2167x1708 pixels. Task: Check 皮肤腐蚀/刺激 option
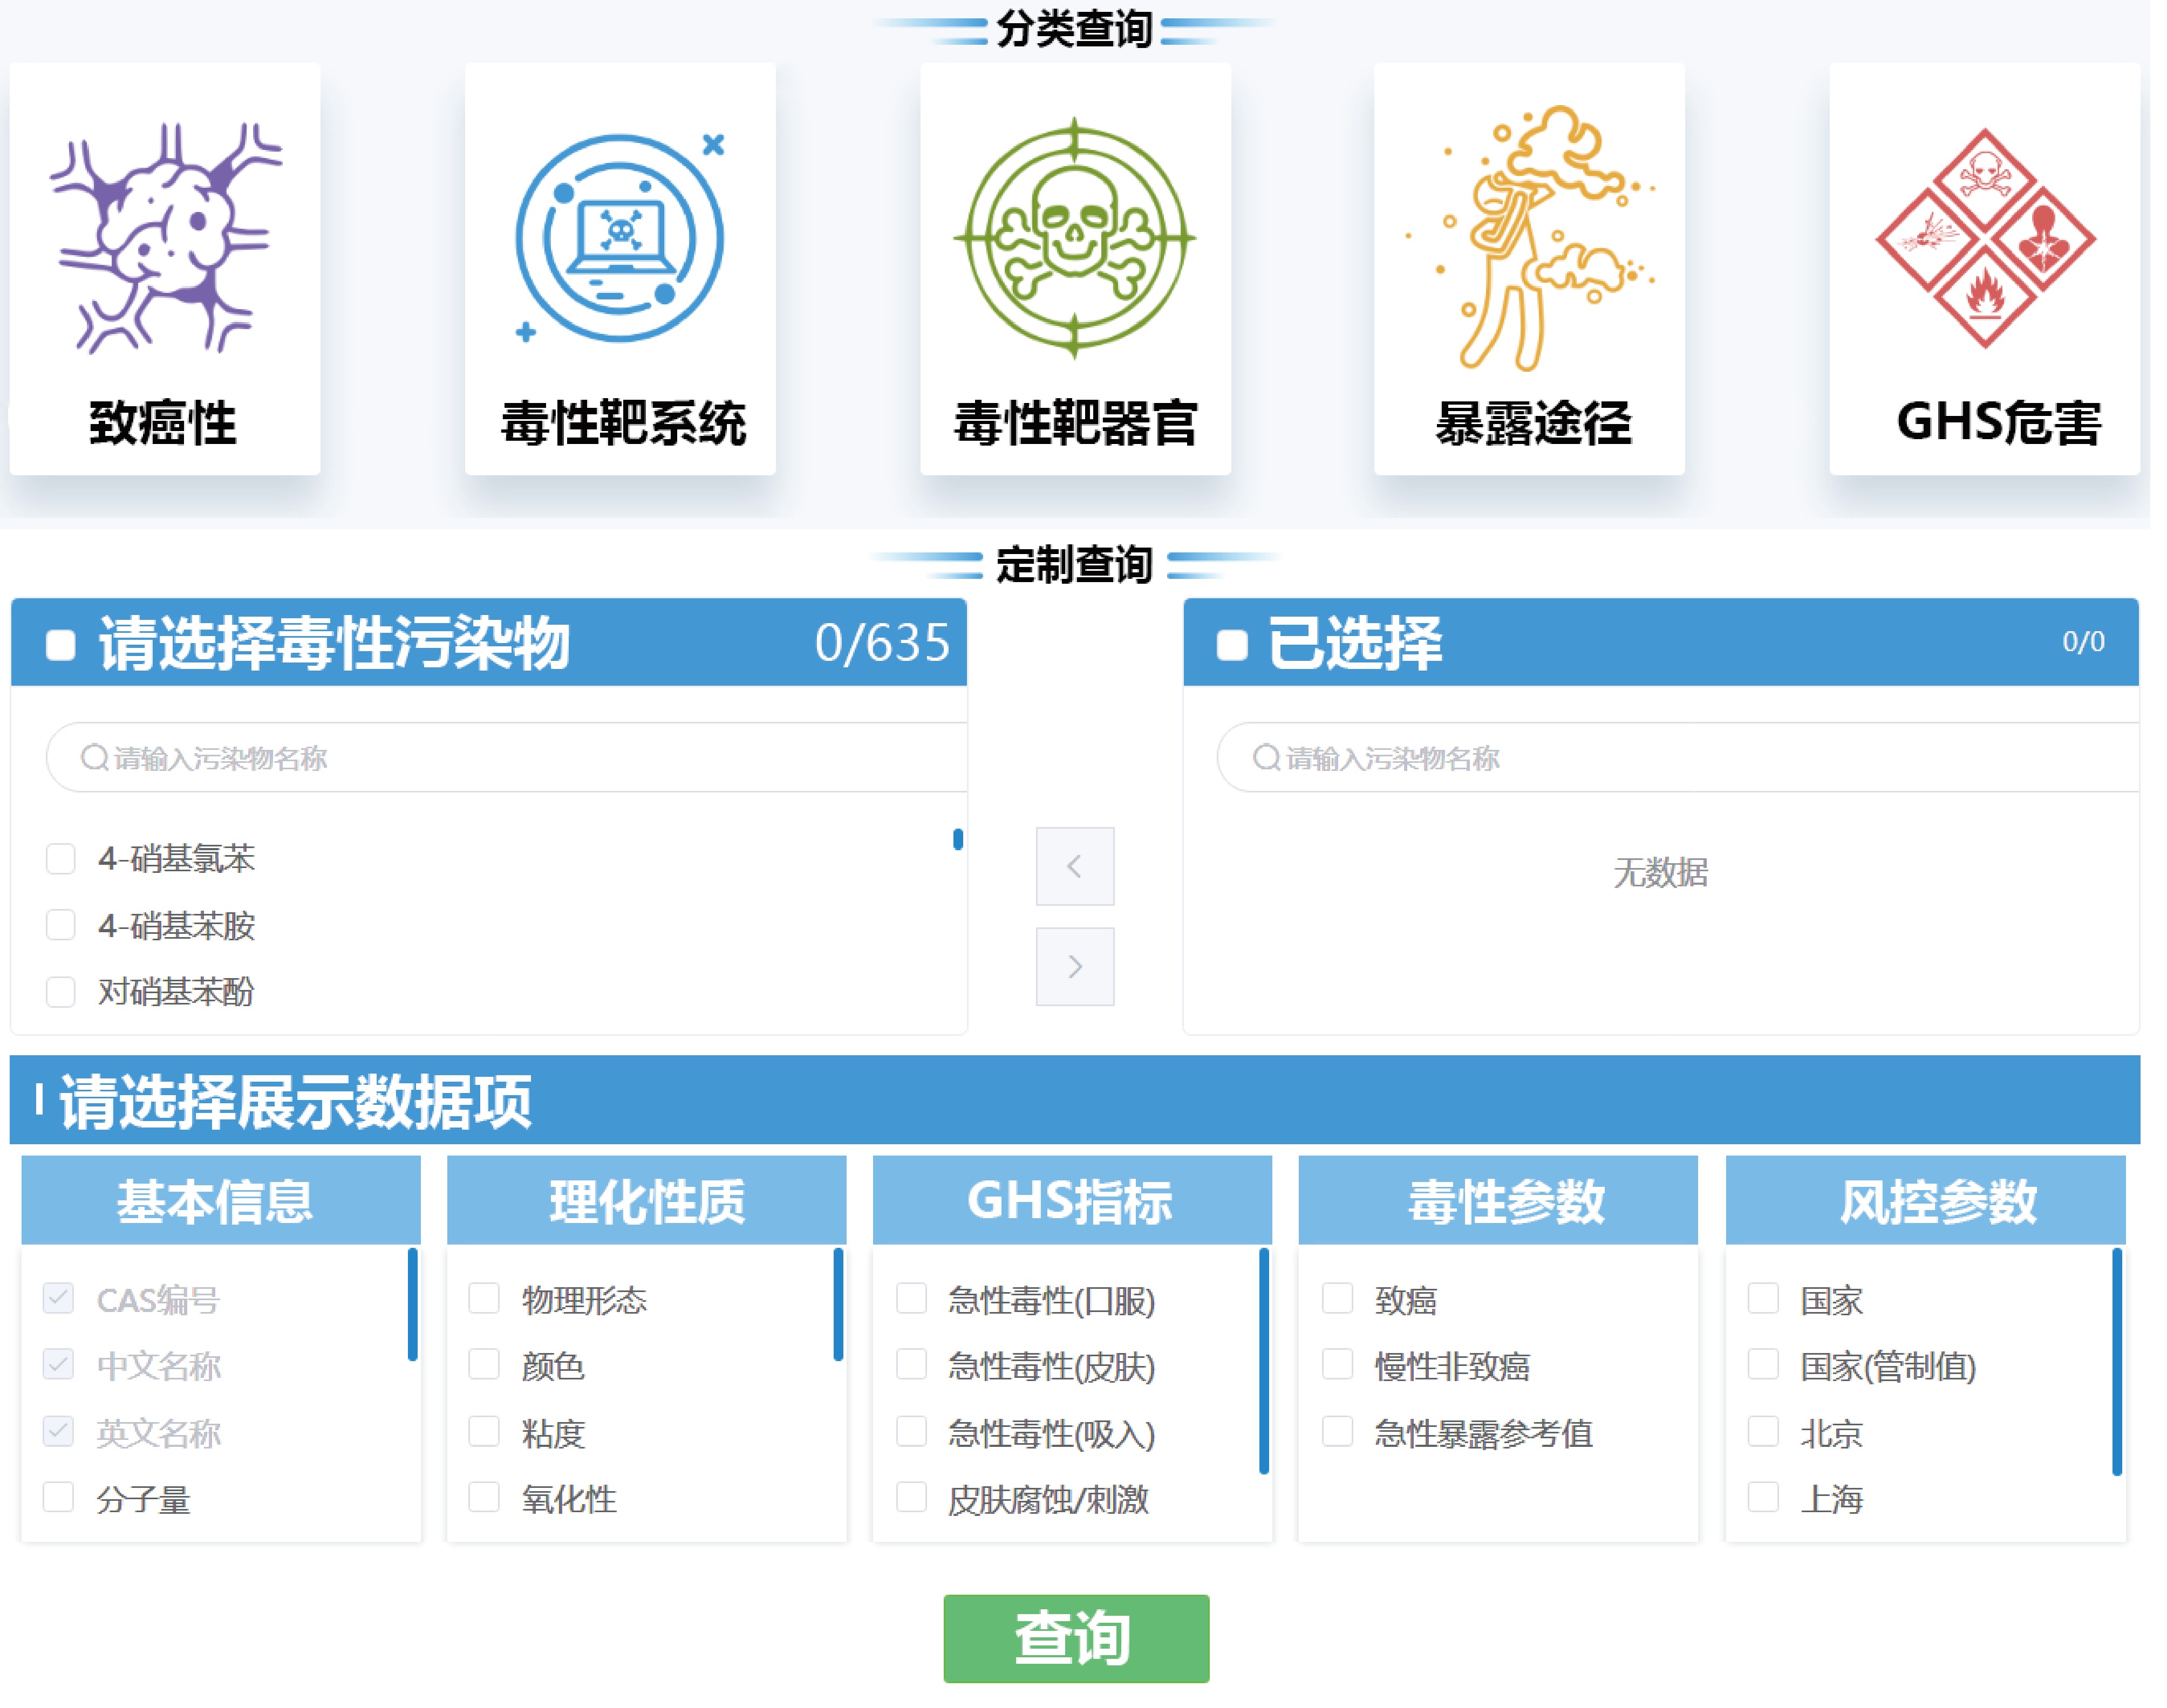[x=911, y=1497]
